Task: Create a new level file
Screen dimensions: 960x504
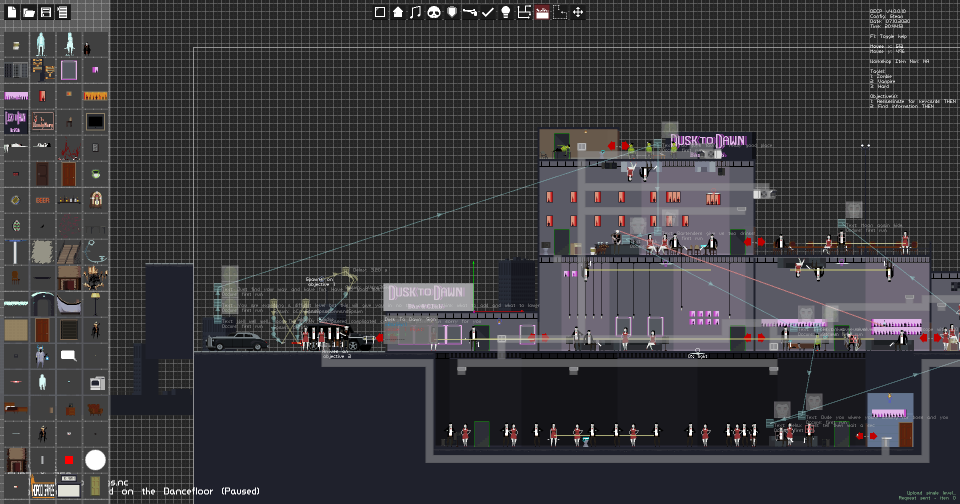Action: (12, 12)
